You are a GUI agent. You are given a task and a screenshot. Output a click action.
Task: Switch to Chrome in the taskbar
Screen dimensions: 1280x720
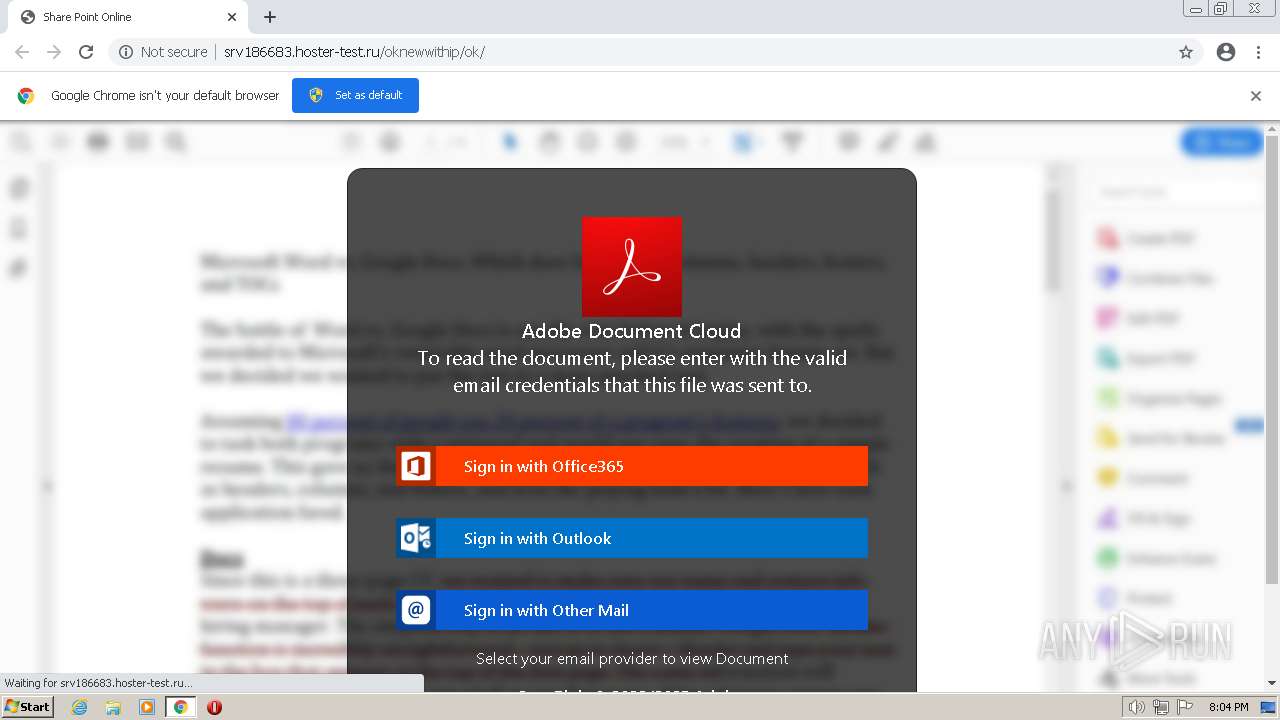[180, 707]
